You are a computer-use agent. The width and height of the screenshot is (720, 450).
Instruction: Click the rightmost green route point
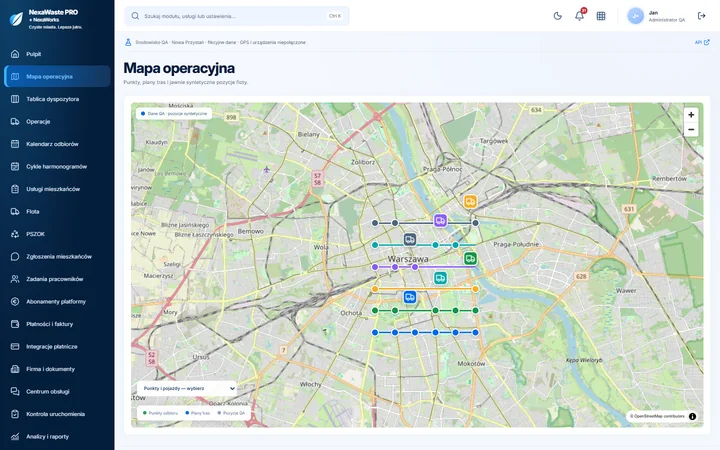click(475, 311)
